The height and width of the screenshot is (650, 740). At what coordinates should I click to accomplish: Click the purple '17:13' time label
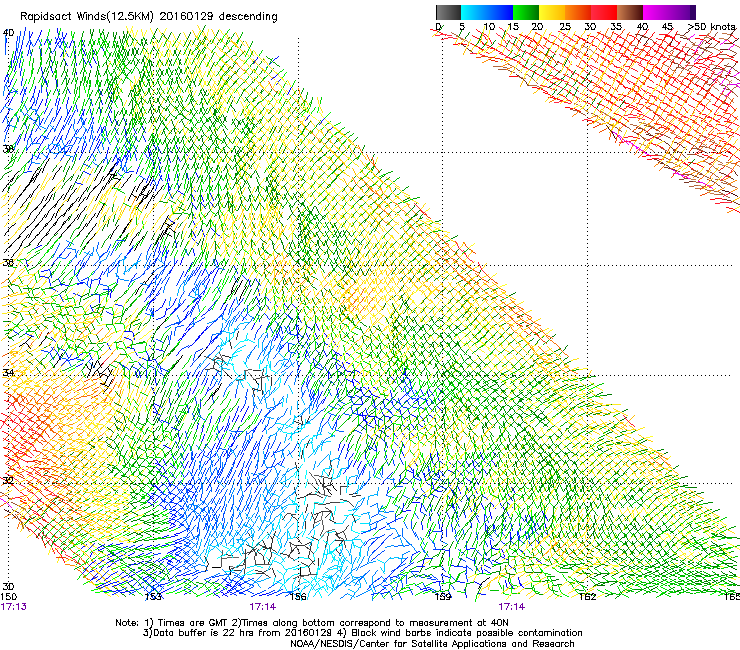click(x=14, y=607)
